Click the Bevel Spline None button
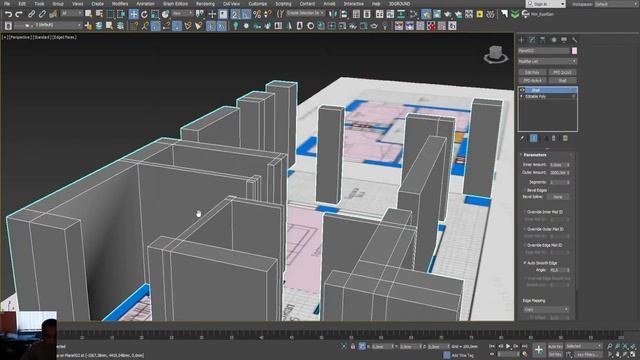This screenshot has height=360, width=640. [x=558, y=197]
